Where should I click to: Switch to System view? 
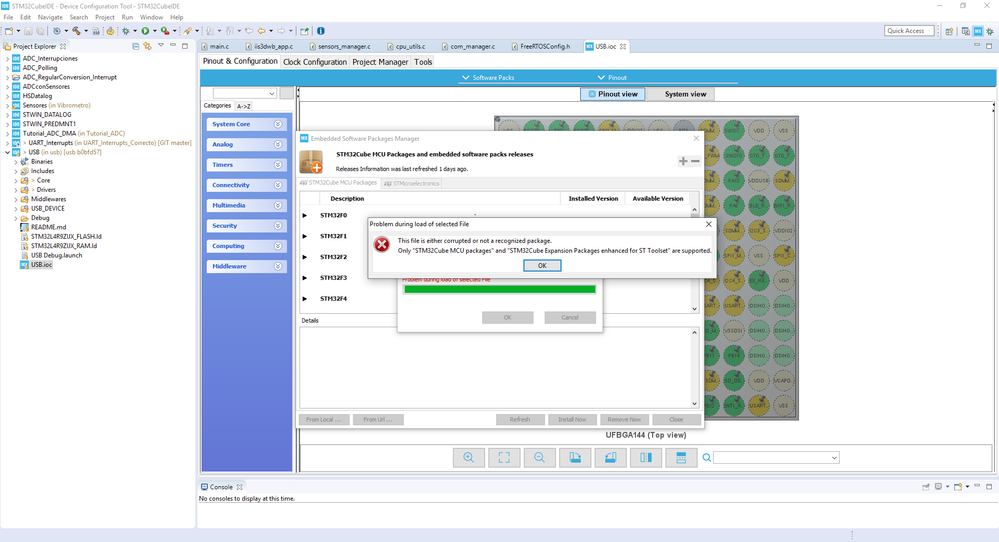tap(680, 94)
